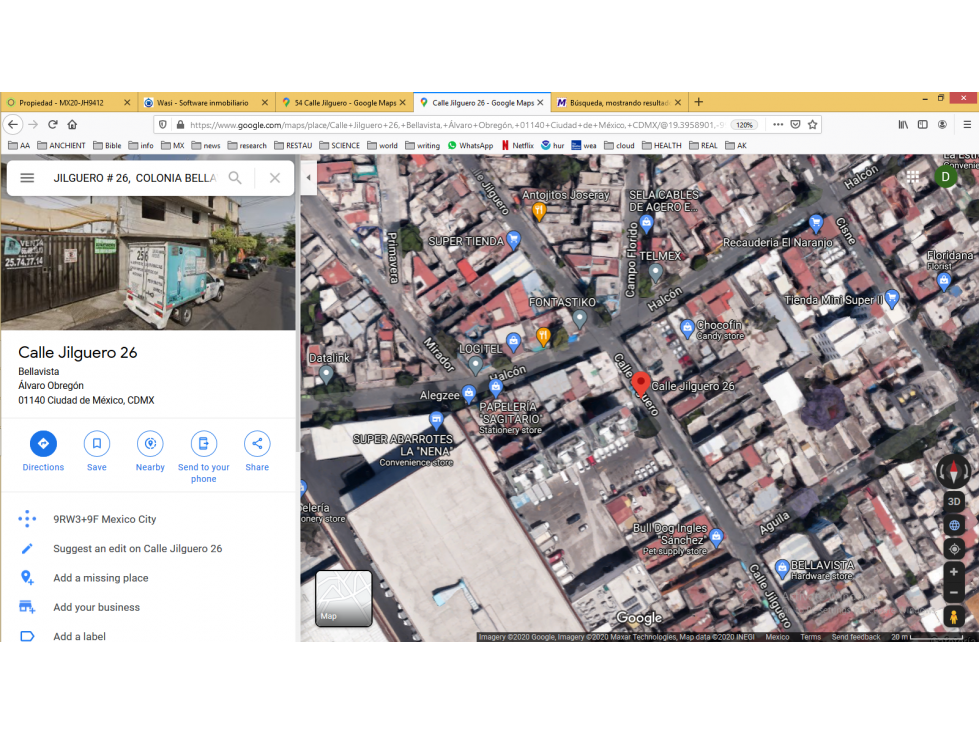Screen dimensions: 979x734
Task: Select the SUPER TIENDA store marker
Action: point(514,239)
